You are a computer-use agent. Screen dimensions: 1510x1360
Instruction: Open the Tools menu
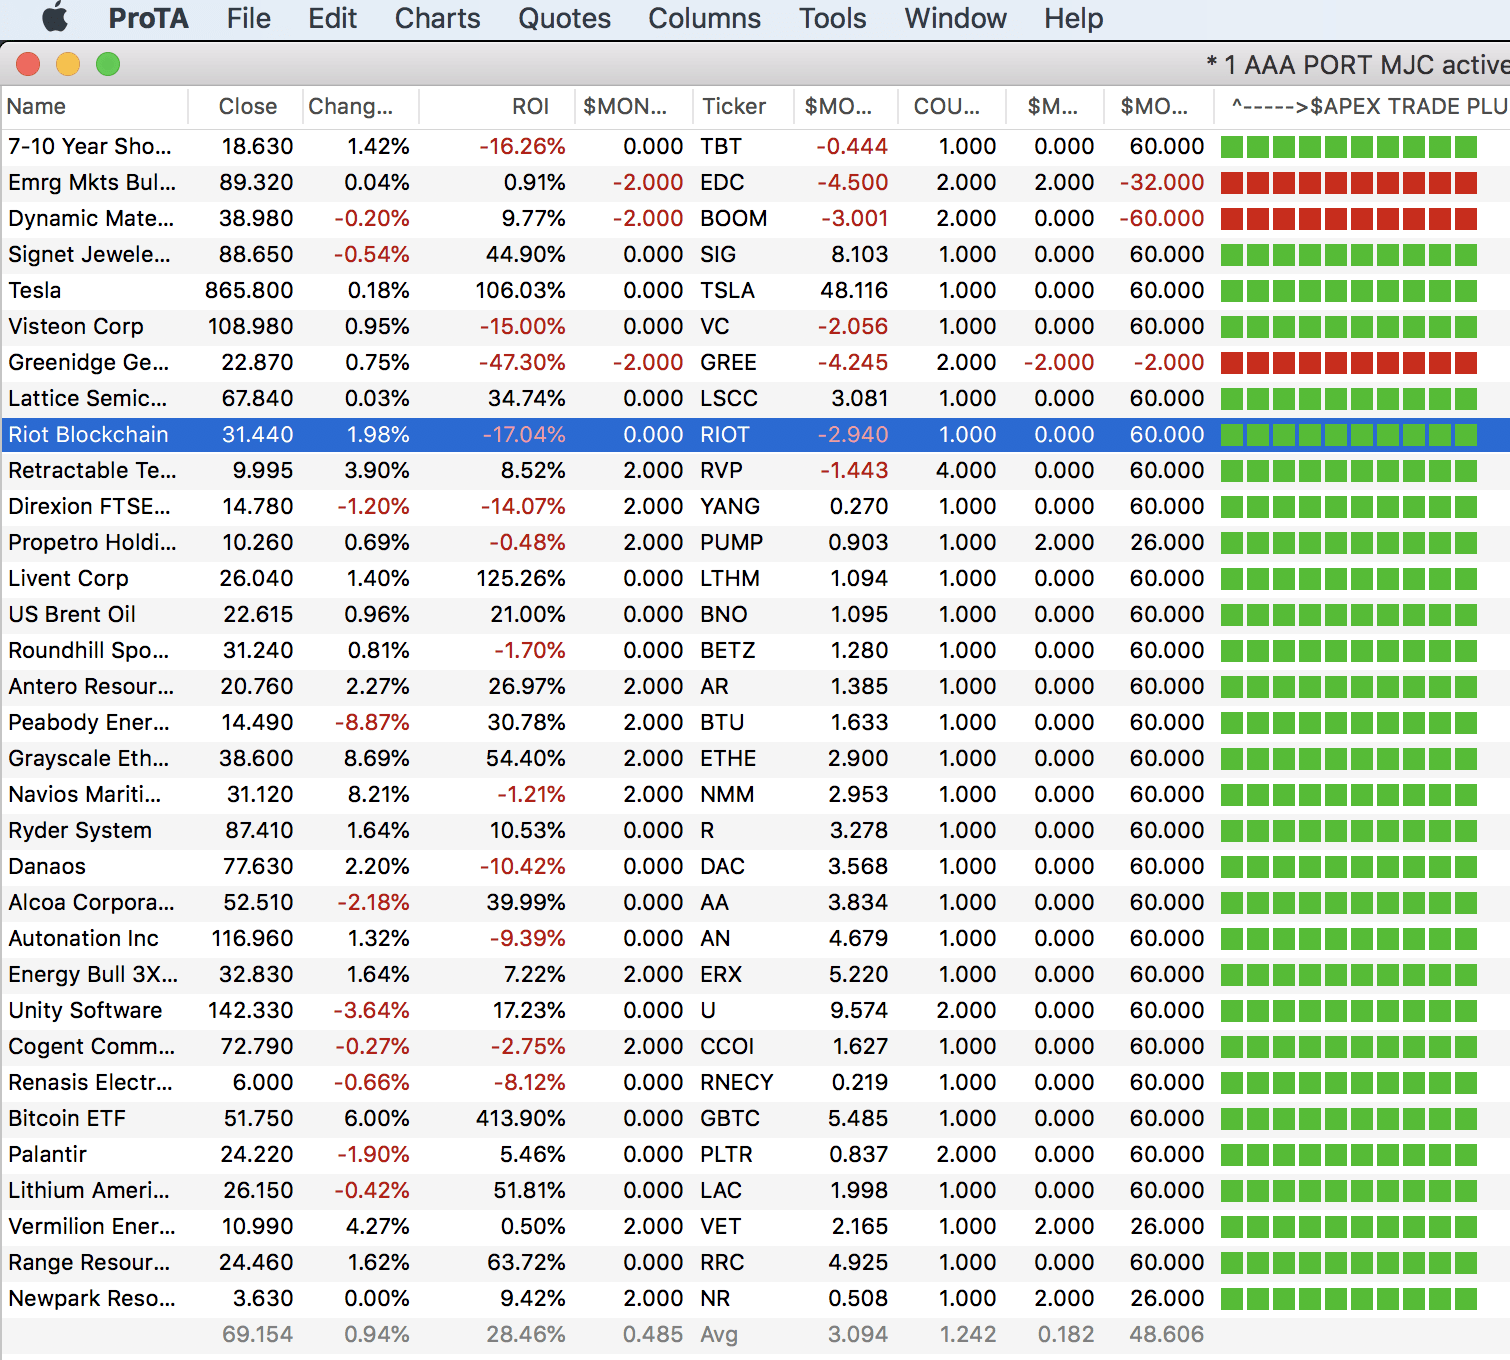coord(833,18)
